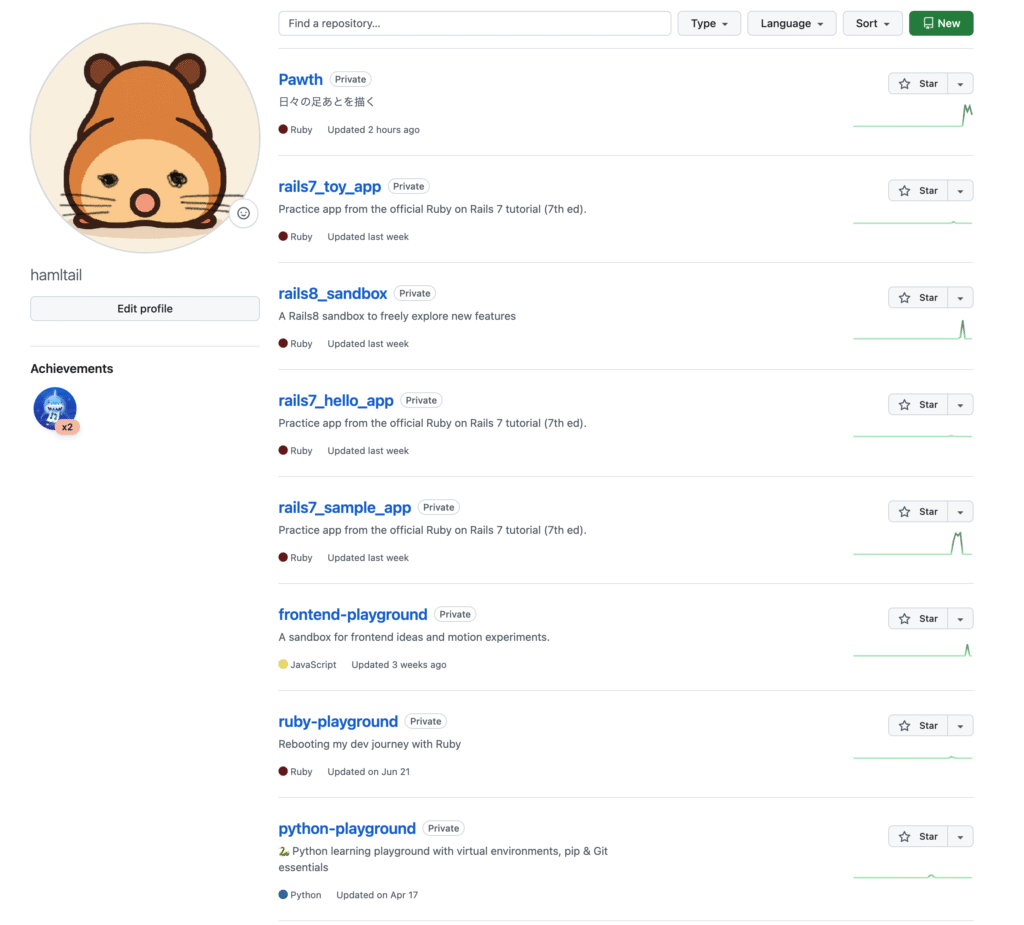
Task: Open star list dropdown for python-playground
Action: (x=960, y=837)
